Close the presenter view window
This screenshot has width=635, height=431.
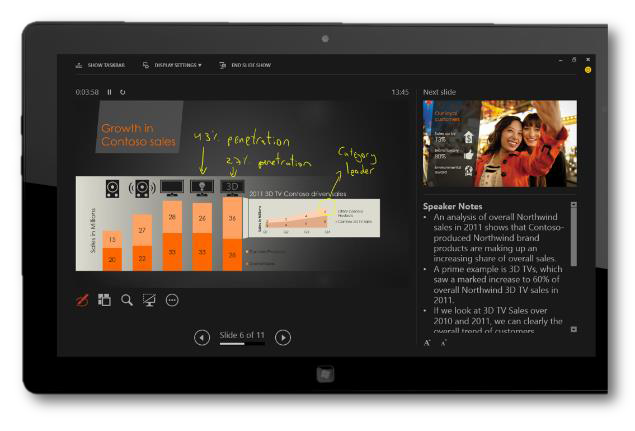pyautogui.click(x=588, y=60)
